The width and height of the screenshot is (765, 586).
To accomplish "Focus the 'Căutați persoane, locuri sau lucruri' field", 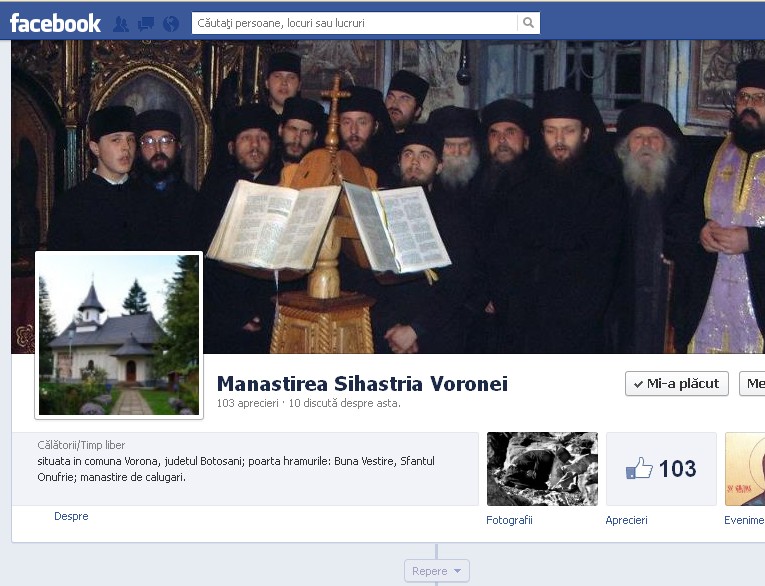I will (355, 22).
